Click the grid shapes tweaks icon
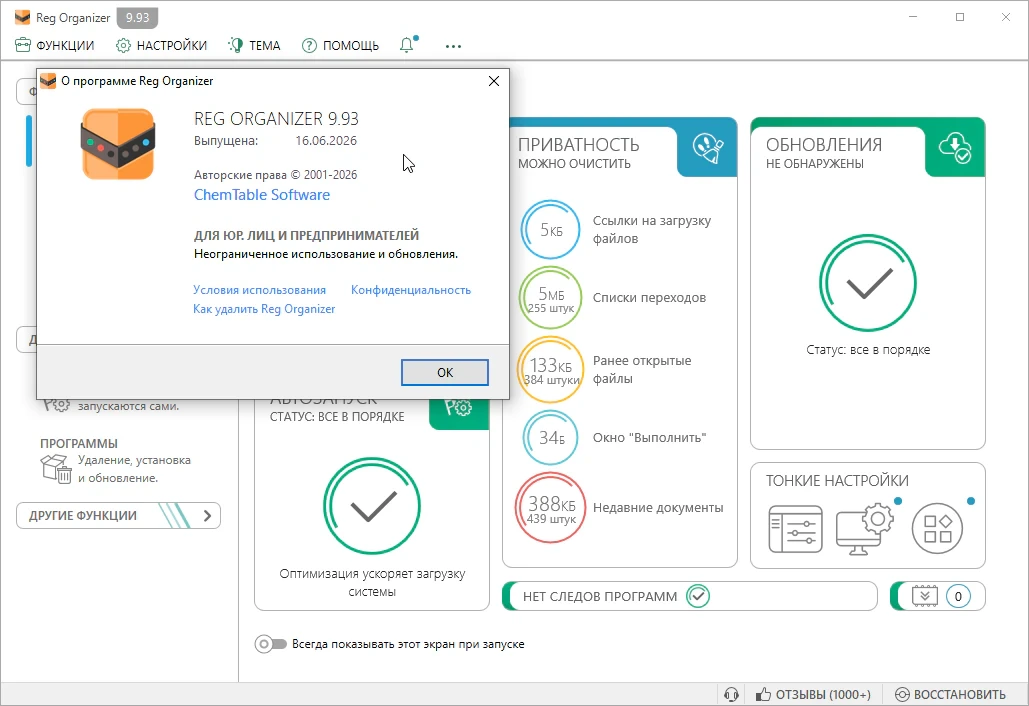 (x=937, y=529)
